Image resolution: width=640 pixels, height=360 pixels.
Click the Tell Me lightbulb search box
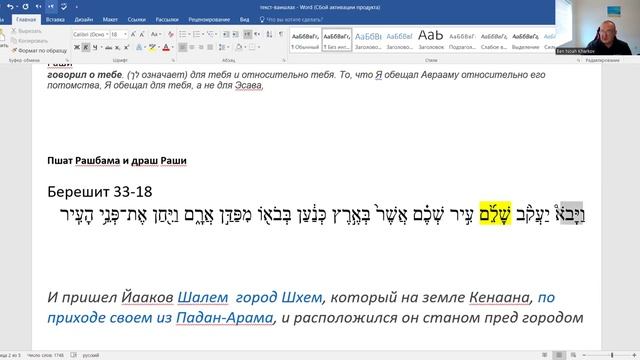click(x=291, y=20)
